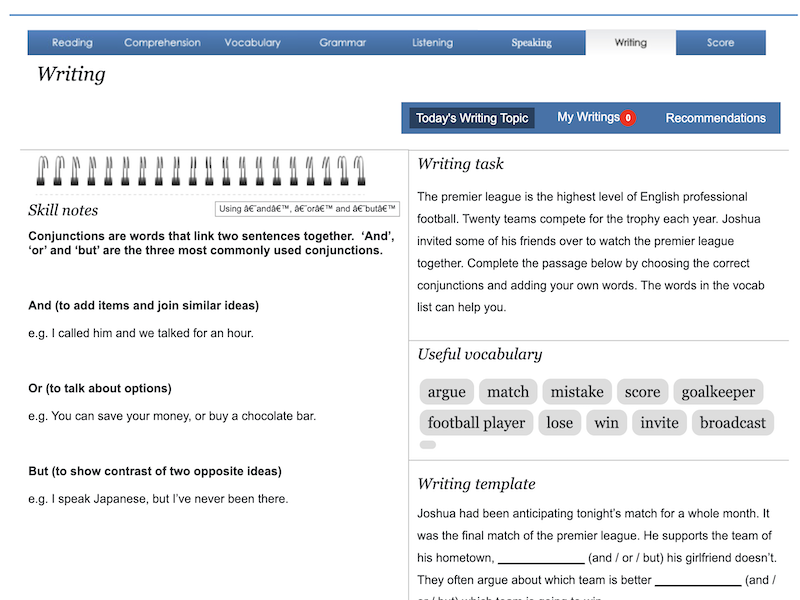Open the Score tab
The image size is (800, 600).
coord(720,43)
